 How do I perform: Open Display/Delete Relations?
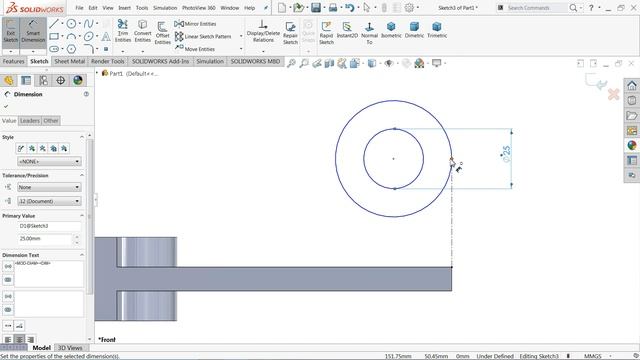coord(263,32)
